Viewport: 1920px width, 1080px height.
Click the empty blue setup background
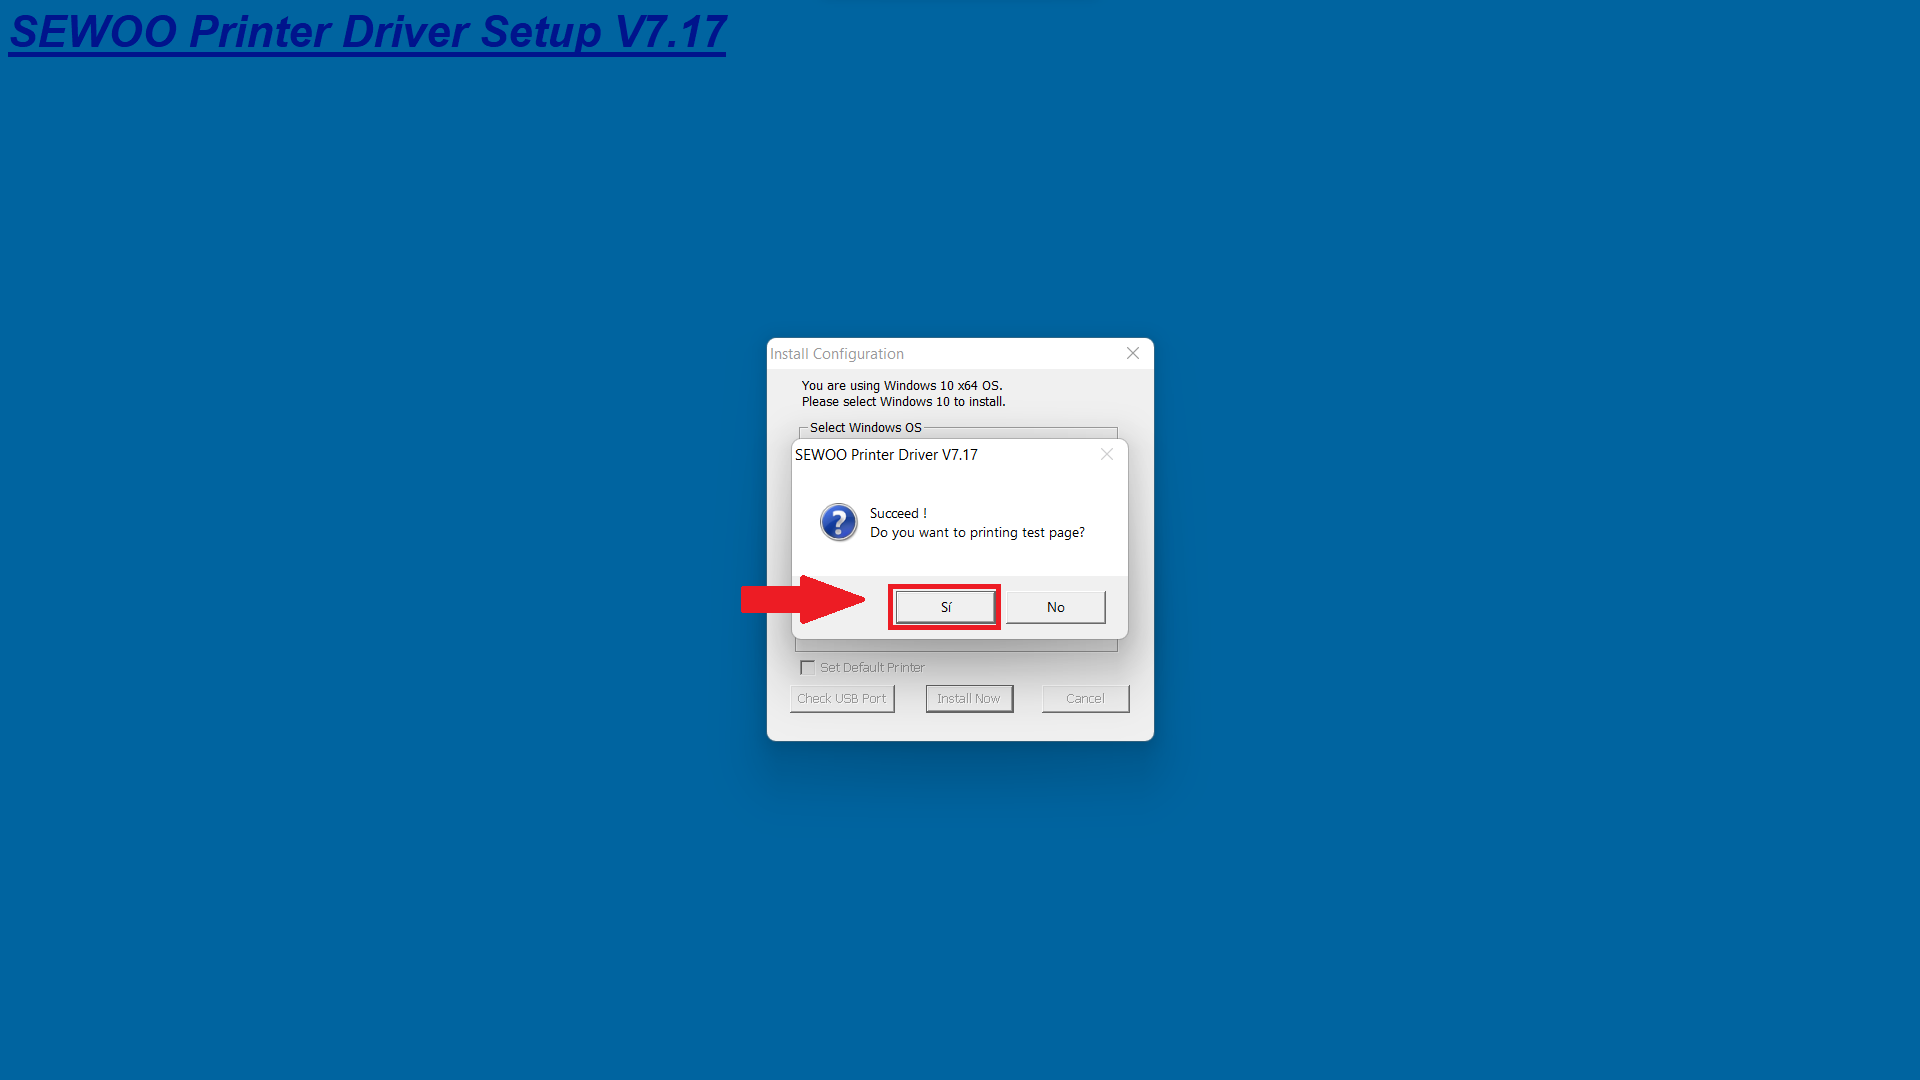point(400,600)
